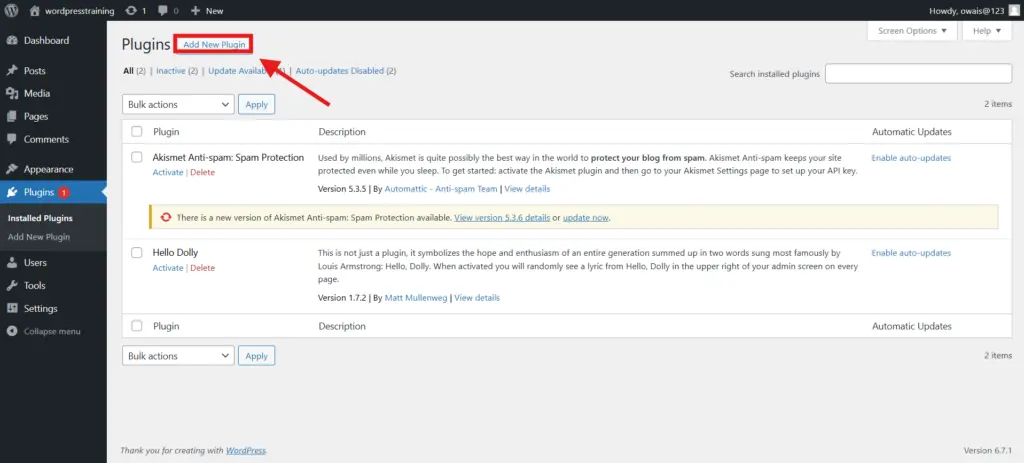Click the Plugins plug icon in sidebar
Screen dimensions: 1024x463
[x=12, y=192]
